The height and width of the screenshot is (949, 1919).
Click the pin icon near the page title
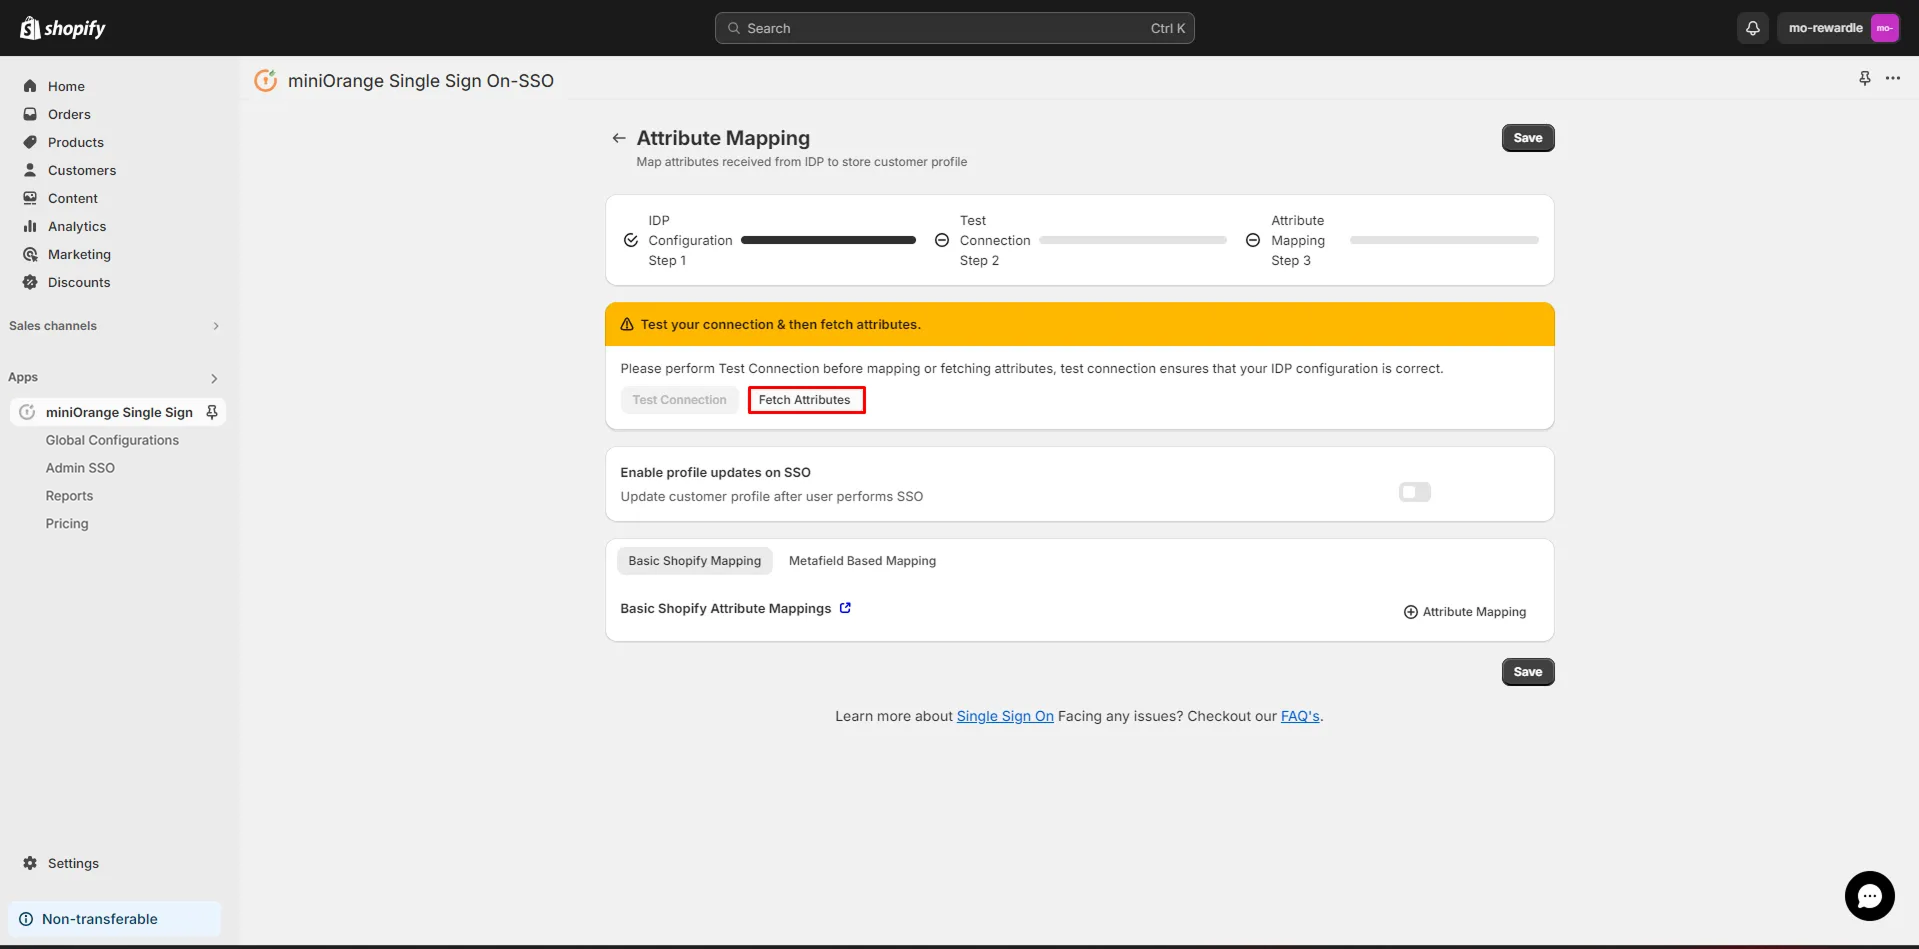tap(1864, 78)
